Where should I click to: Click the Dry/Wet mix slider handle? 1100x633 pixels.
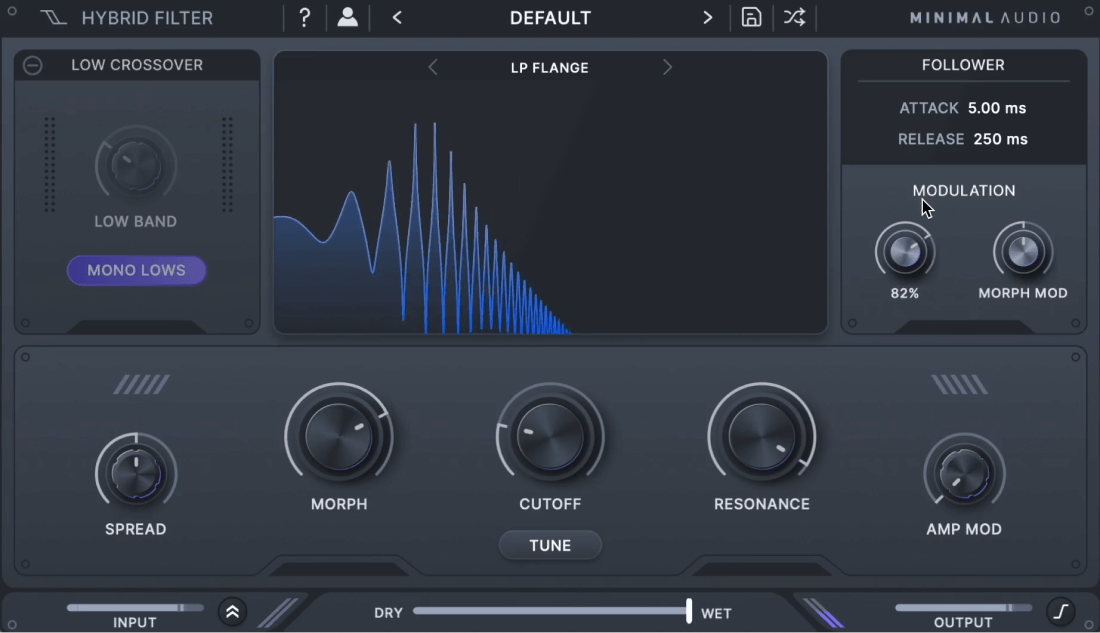point(689,611)
